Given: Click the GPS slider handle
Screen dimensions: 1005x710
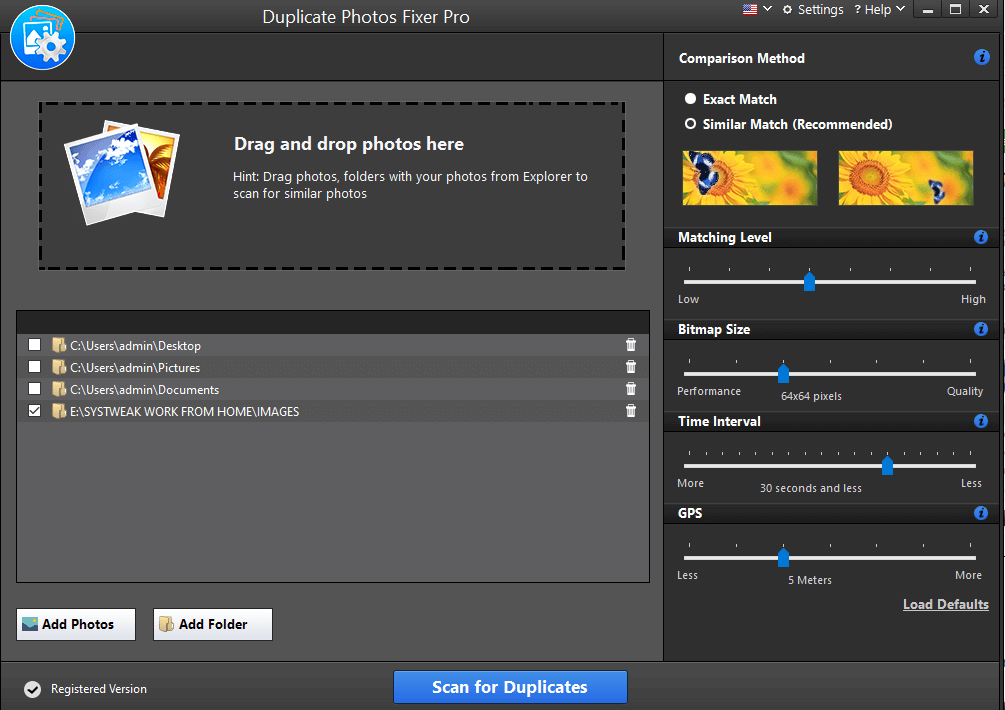Looking at the screenshot, I should (783, 557).
